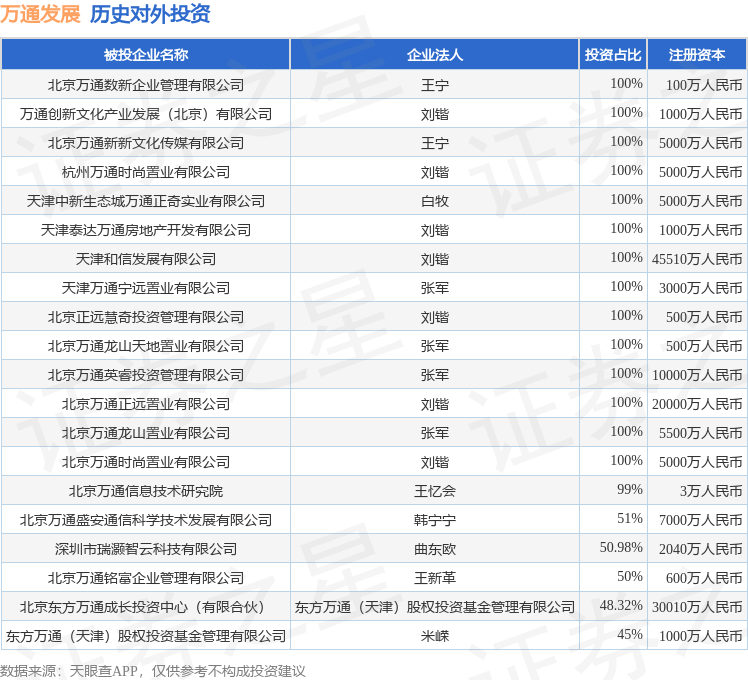
Task: Sort by the 投资占比 column header
Action: (613, 54)
